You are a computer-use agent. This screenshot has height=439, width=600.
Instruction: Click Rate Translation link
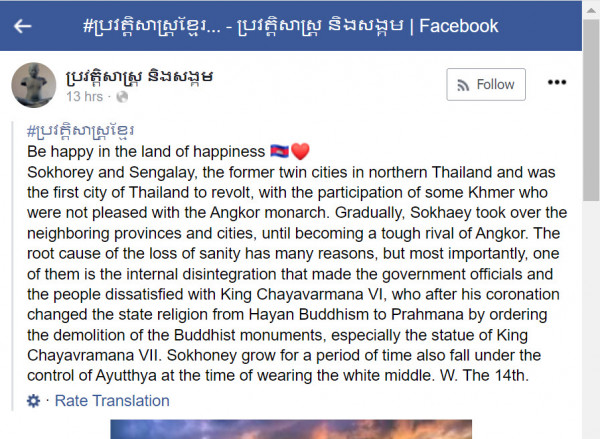click(111, 400)
